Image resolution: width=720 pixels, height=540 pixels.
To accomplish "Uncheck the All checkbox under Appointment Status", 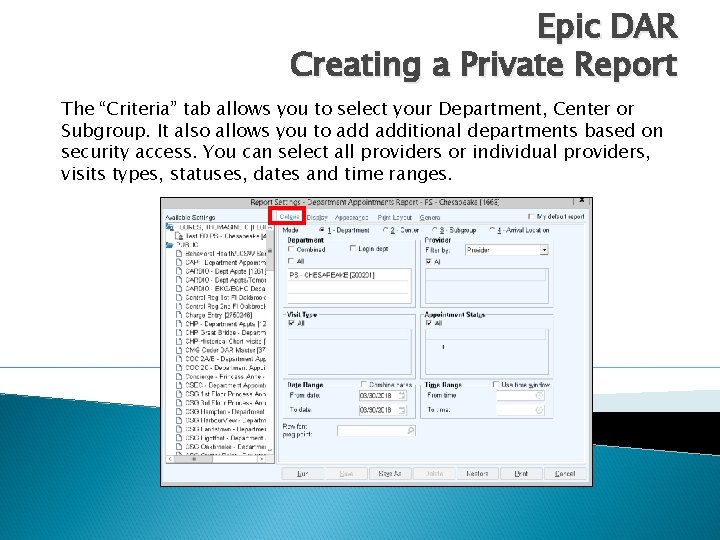I will pos(428,323).
